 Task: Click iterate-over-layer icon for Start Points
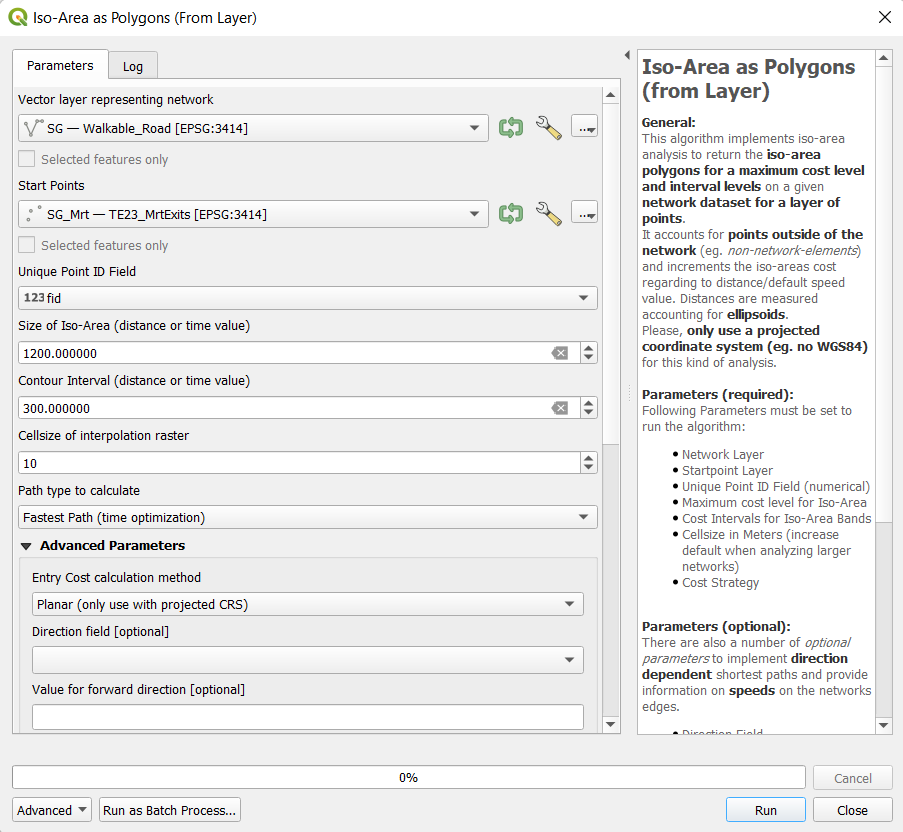(x=511, y=214)
